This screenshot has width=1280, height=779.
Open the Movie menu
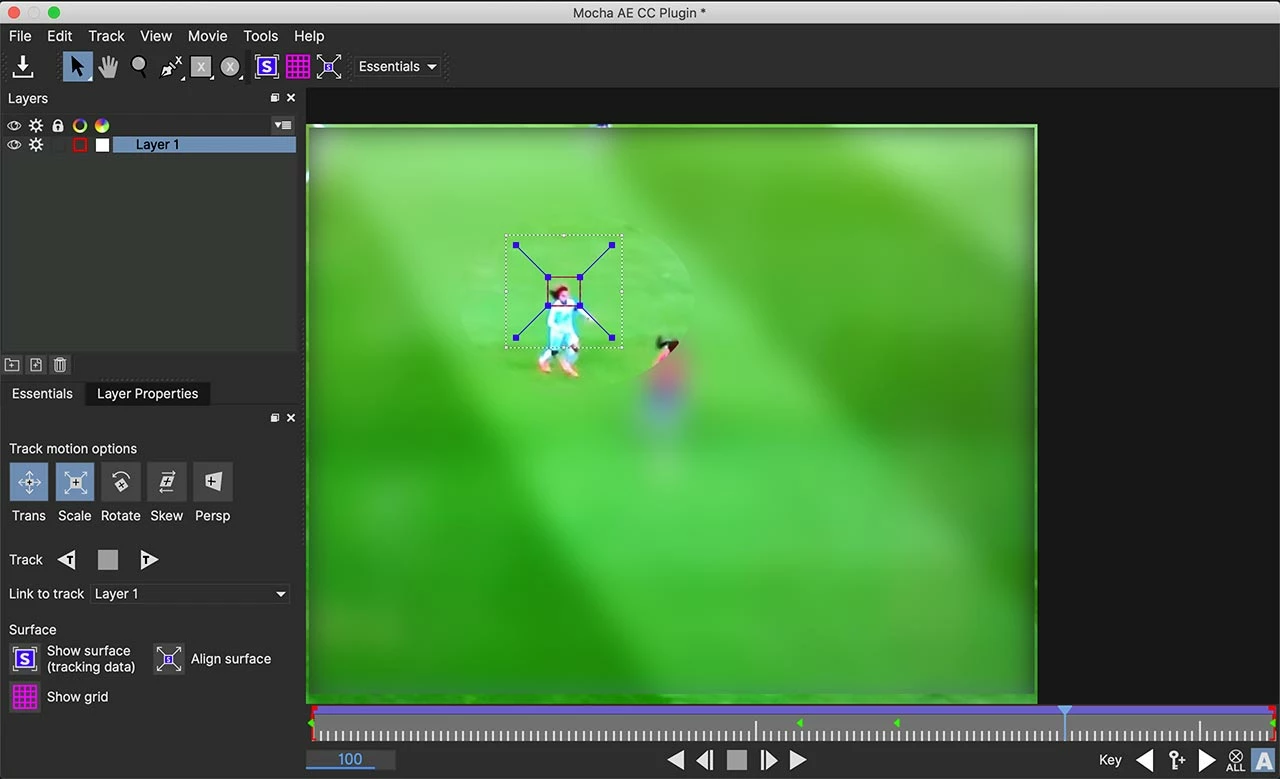(208, 35)
